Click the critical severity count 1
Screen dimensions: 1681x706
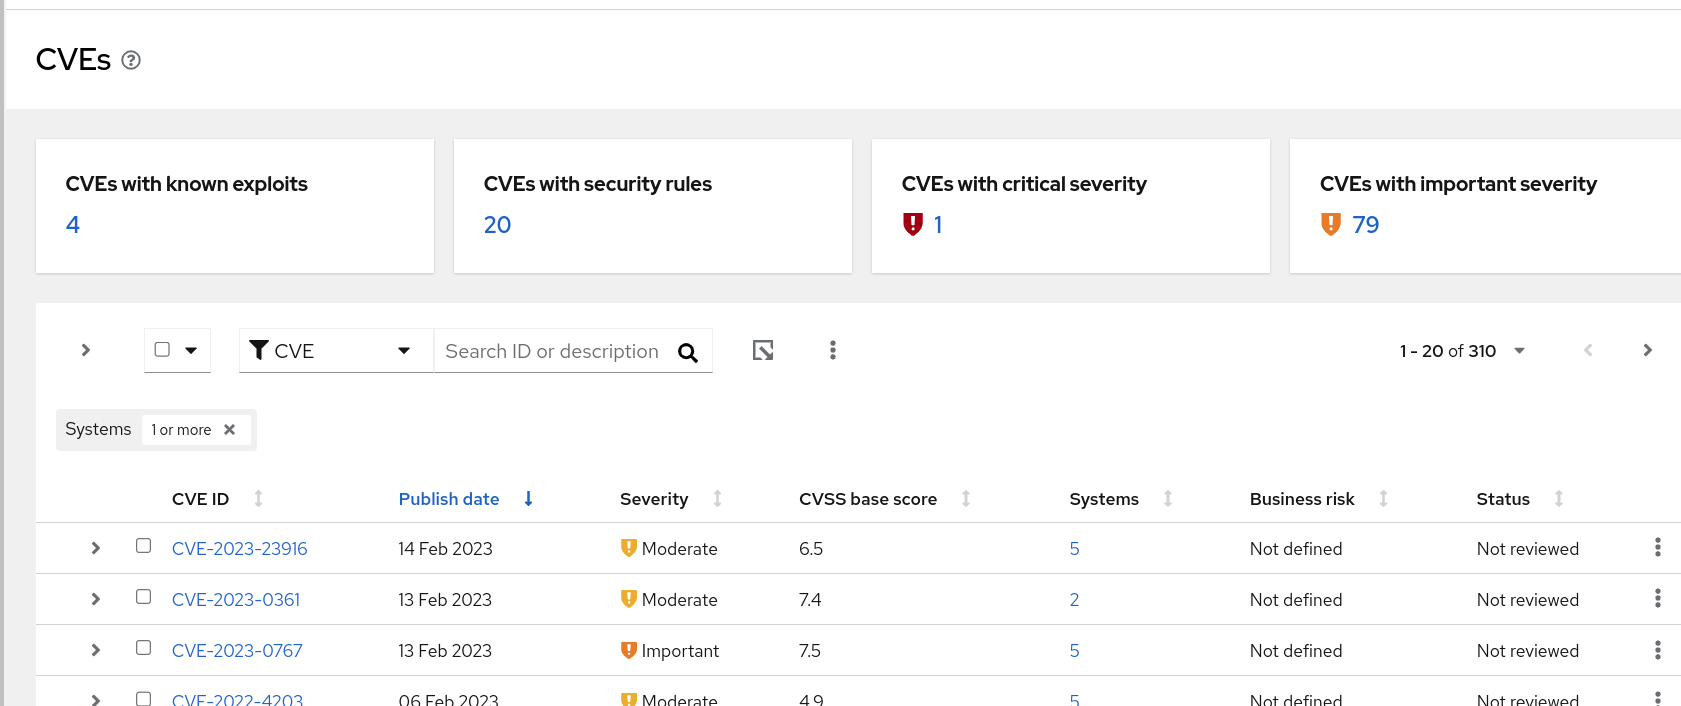[938, 225]
